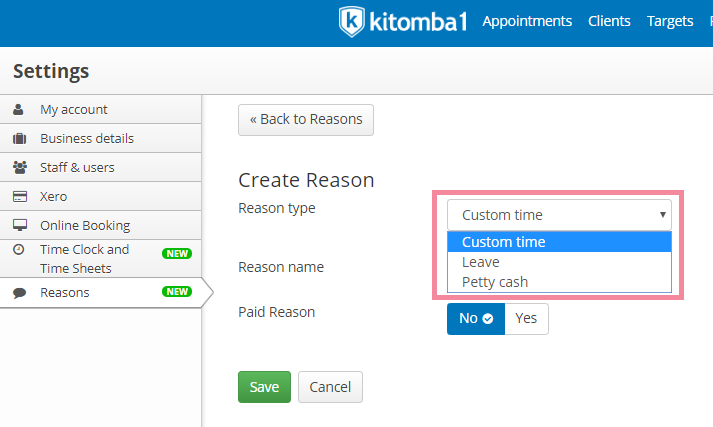Click the card icon next to Xero
The image size is (713, 427).
click(20, 196)
